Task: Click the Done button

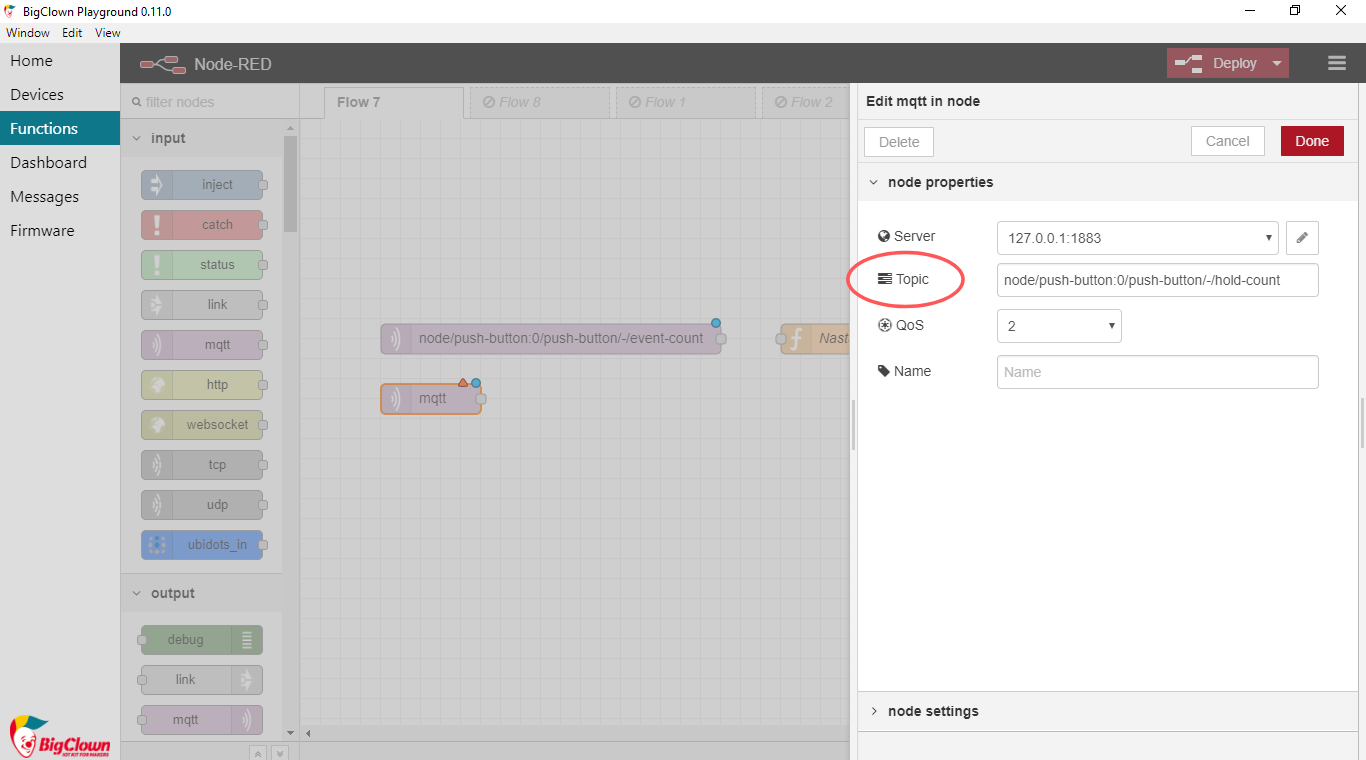Action: tap(1312, 141)
